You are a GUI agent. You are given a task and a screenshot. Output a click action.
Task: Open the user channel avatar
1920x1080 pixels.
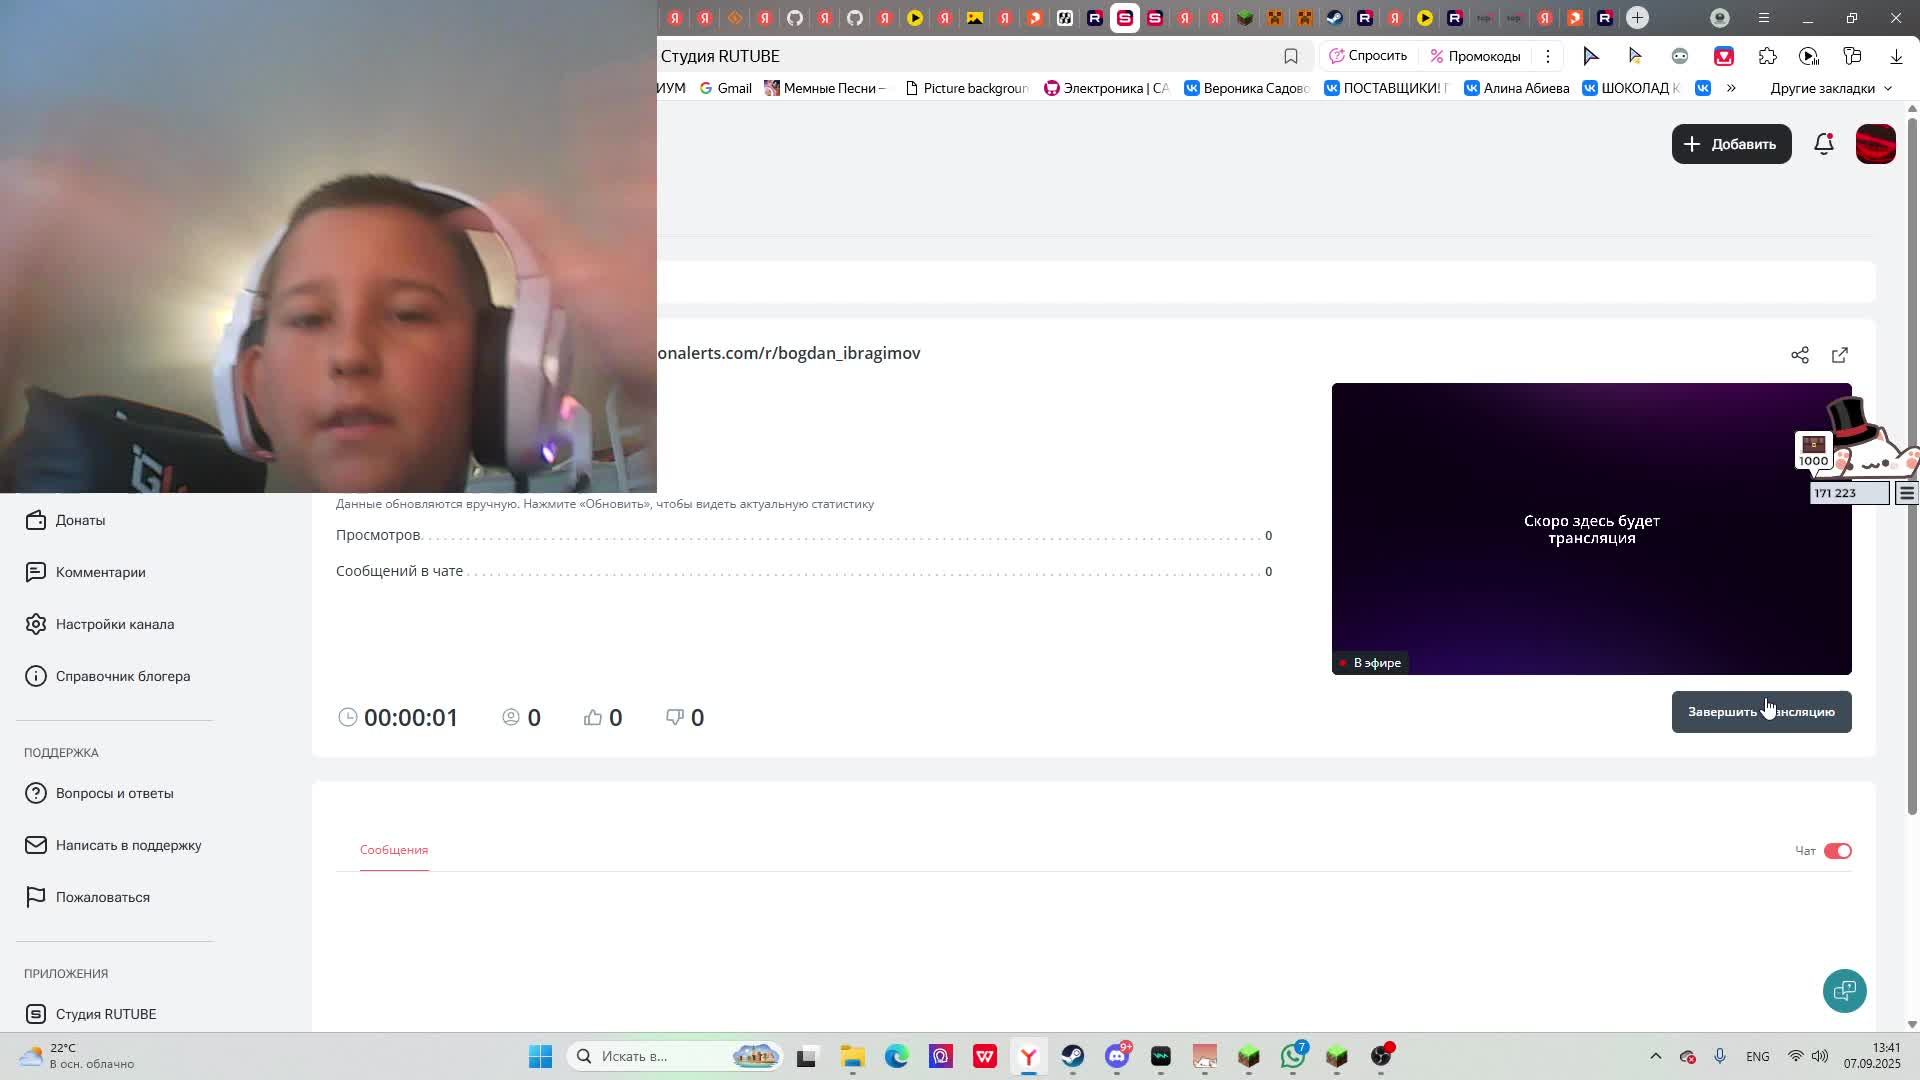tap(1875, 144)
